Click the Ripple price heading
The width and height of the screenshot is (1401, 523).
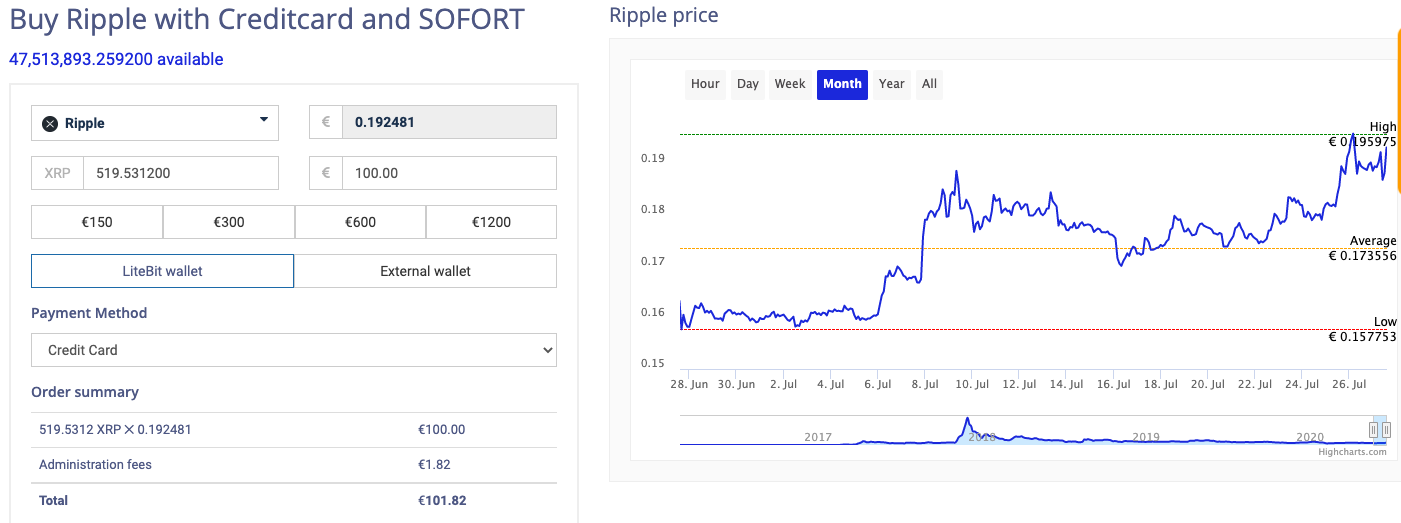[664, 15]
